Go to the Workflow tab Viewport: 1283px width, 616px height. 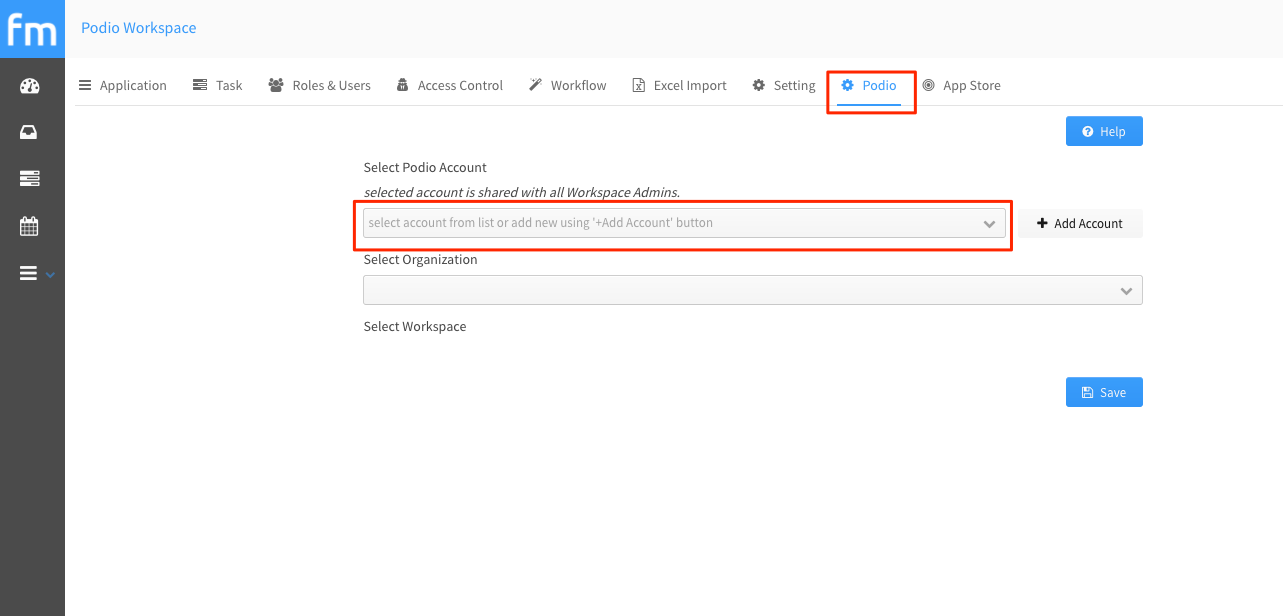click(x=567, y=85)
